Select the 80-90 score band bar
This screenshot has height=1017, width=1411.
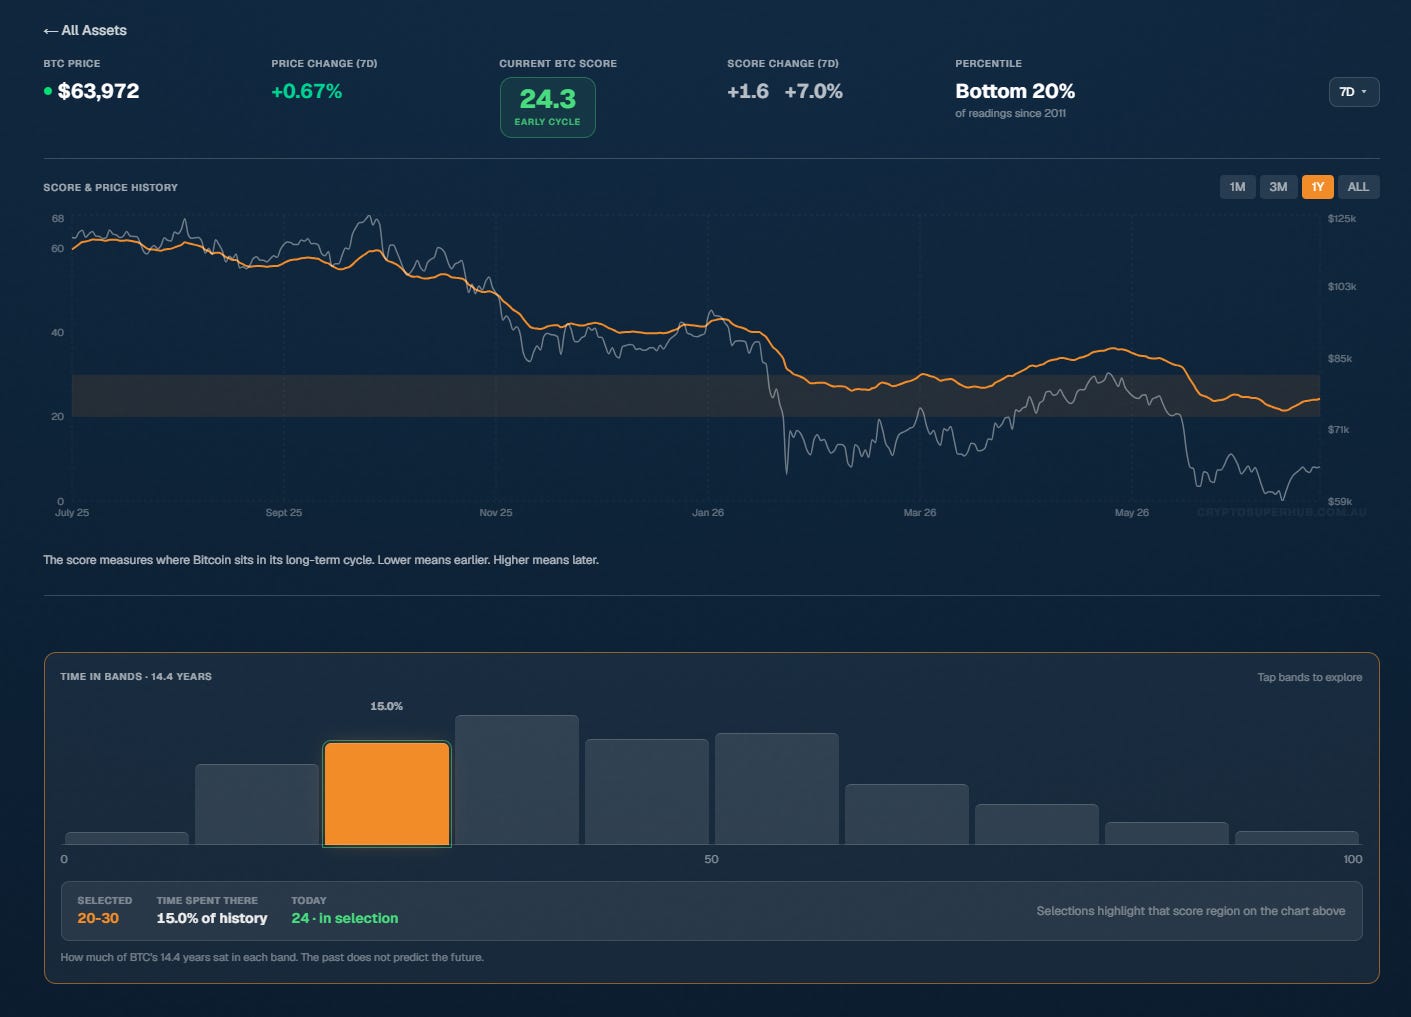click(x=1167, y=833)
